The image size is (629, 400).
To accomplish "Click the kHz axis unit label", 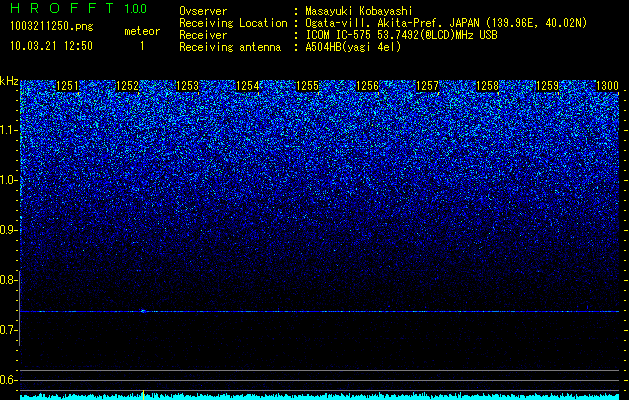I will point(9,81).
